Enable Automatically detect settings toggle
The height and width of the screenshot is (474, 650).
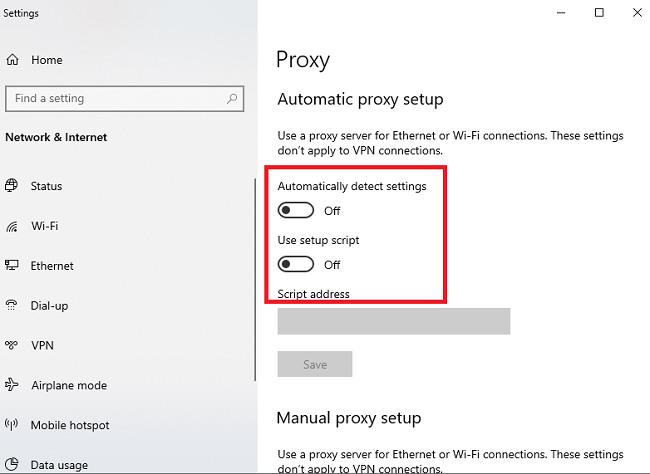296,211
